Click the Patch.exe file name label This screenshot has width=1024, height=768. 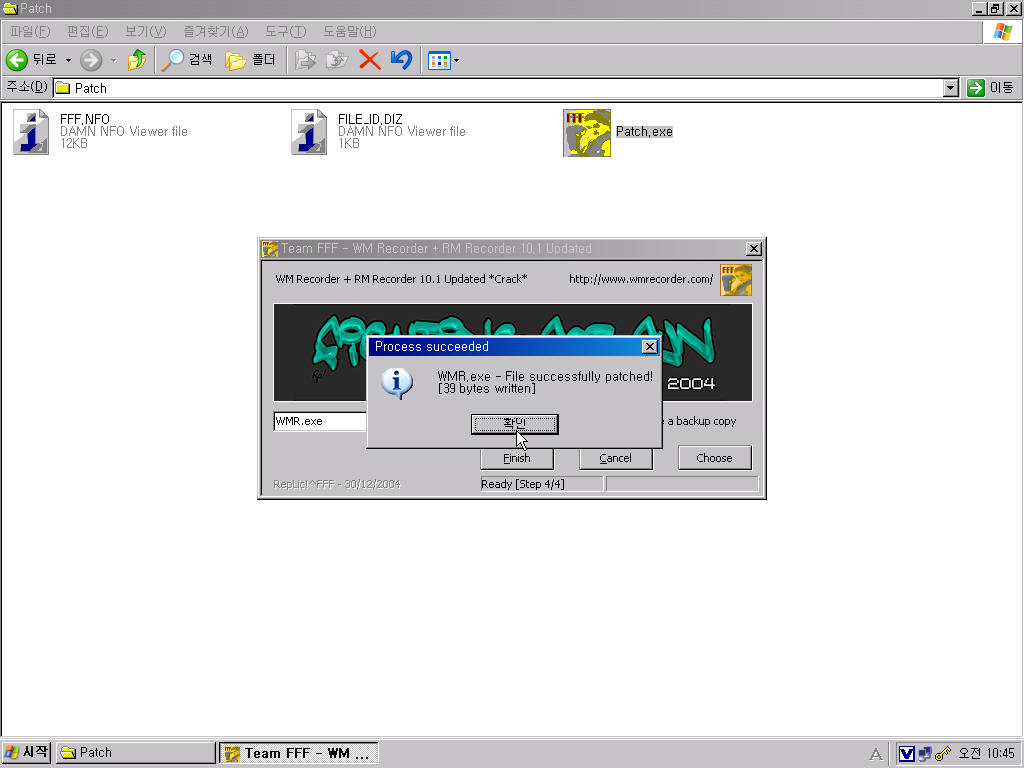click(x=644, y=132)
